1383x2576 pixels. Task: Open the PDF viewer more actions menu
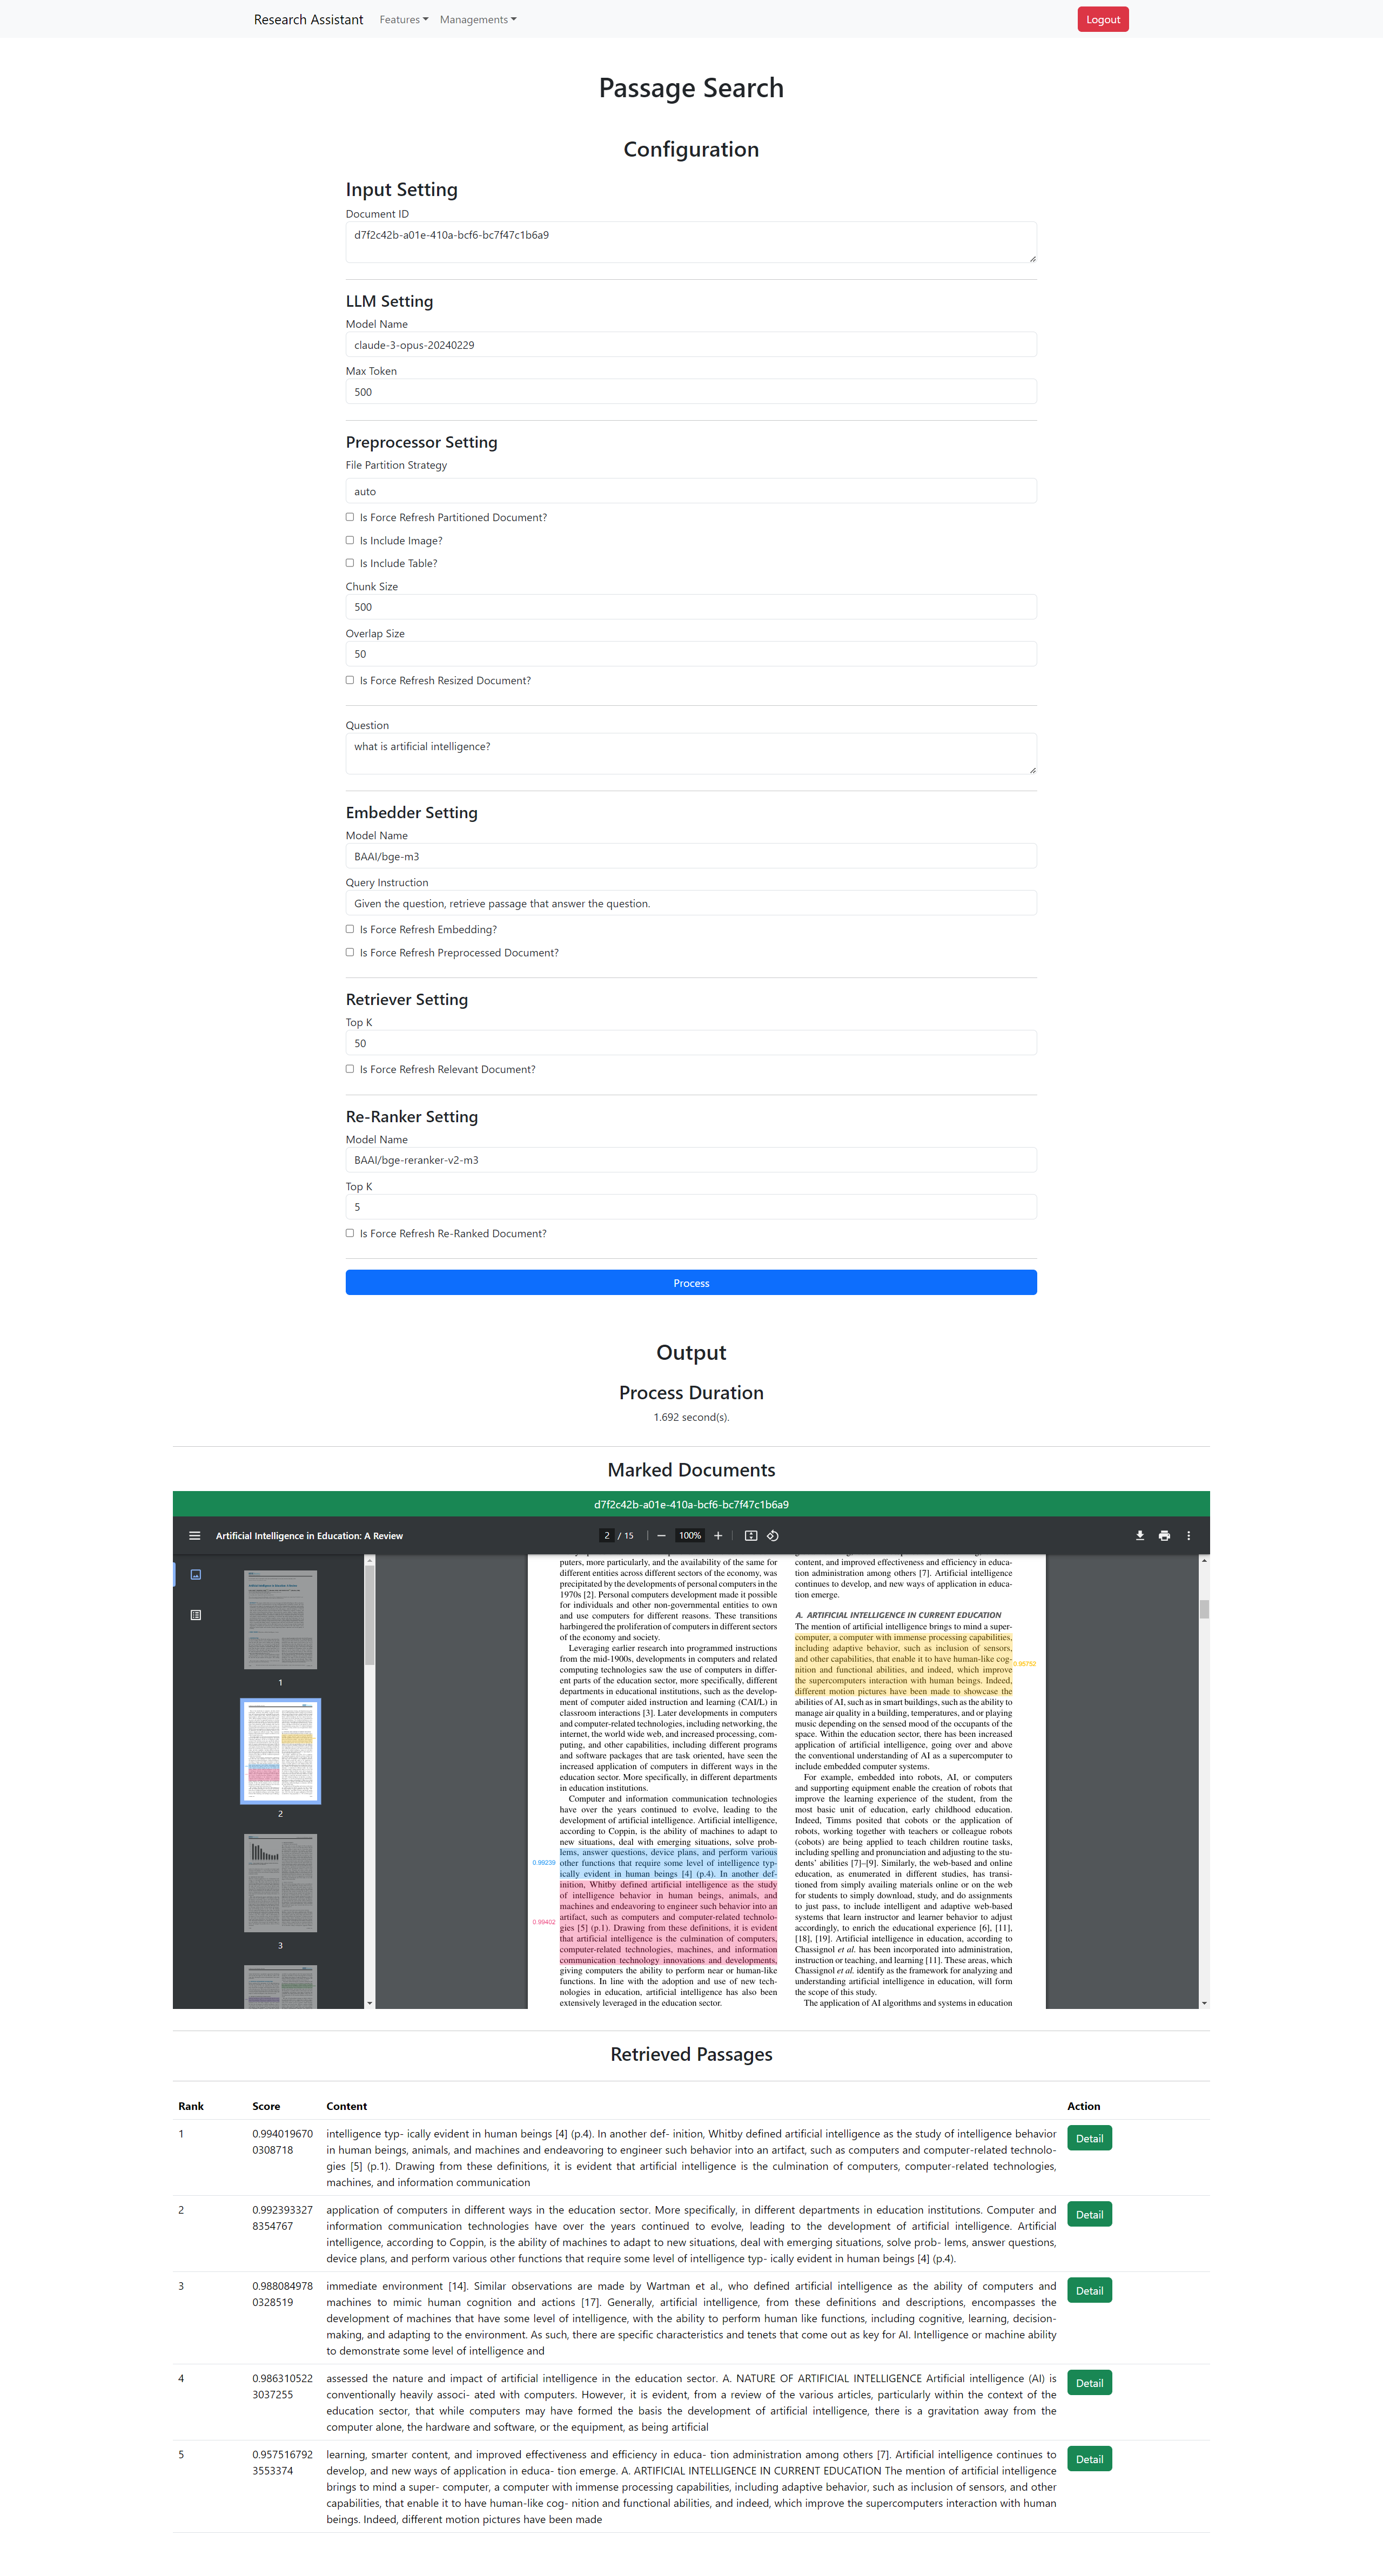(x=1189, y=1535)
